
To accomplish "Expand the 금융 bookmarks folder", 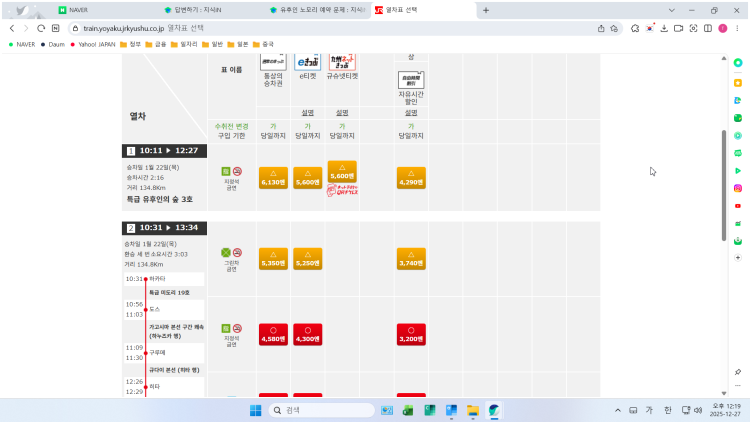I will click(156, 44).
